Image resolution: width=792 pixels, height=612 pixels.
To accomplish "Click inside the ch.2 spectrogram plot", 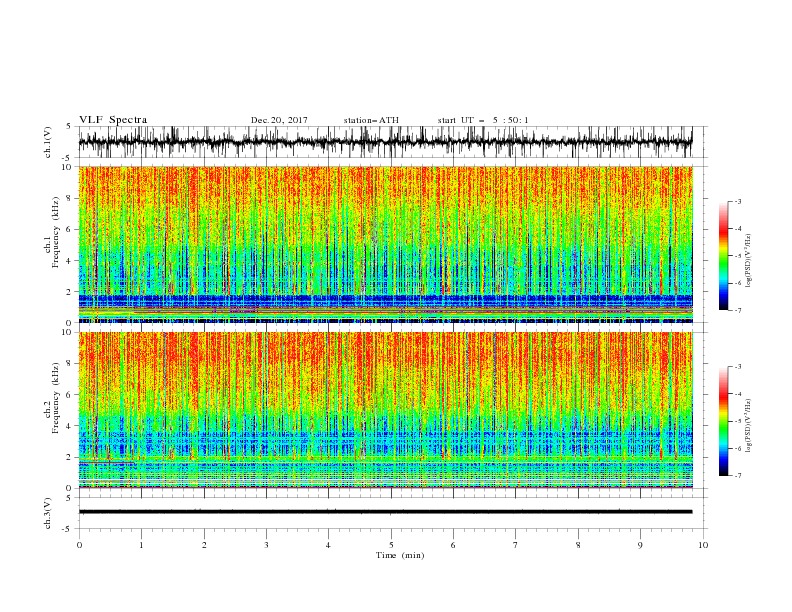I will tap(386, 410).
